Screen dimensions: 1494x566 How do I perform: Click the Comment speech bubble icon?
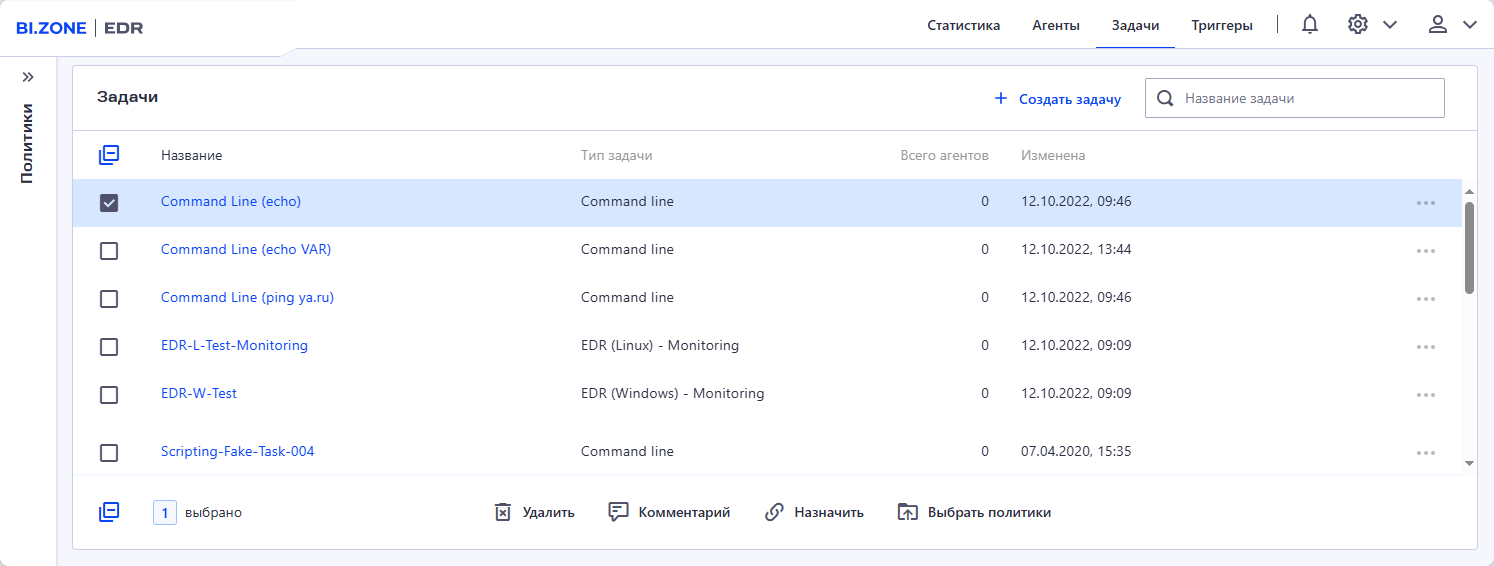618,512
